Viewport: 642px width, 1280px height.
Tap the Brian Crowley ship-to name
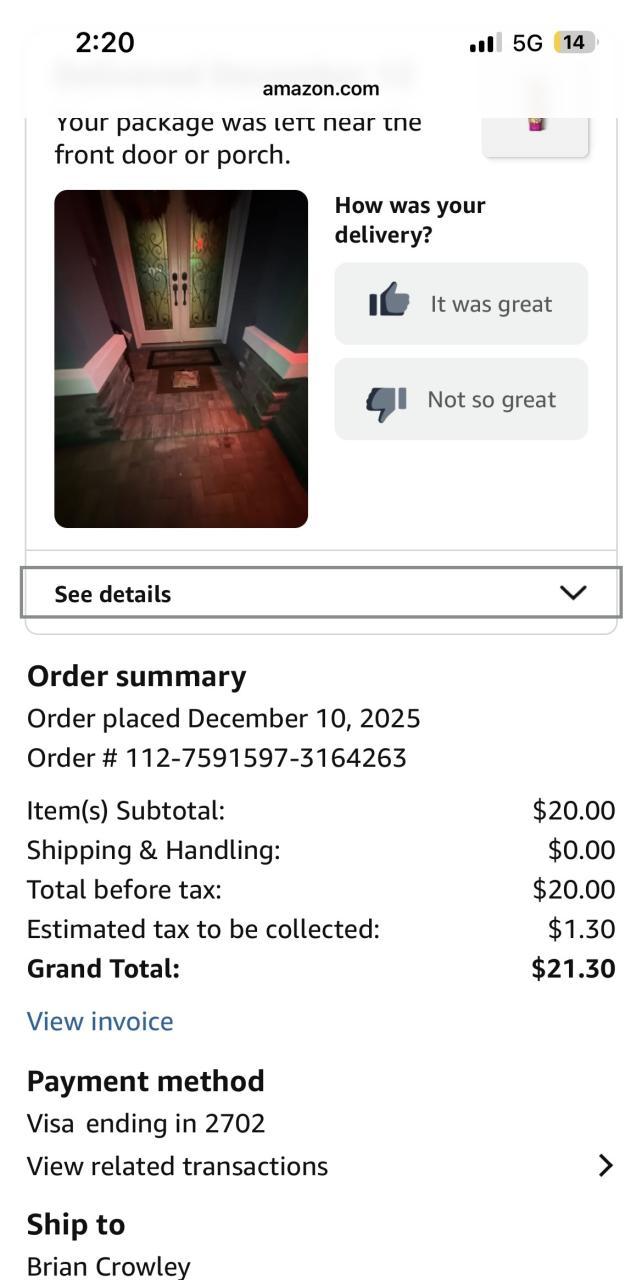click(108, 1266)
